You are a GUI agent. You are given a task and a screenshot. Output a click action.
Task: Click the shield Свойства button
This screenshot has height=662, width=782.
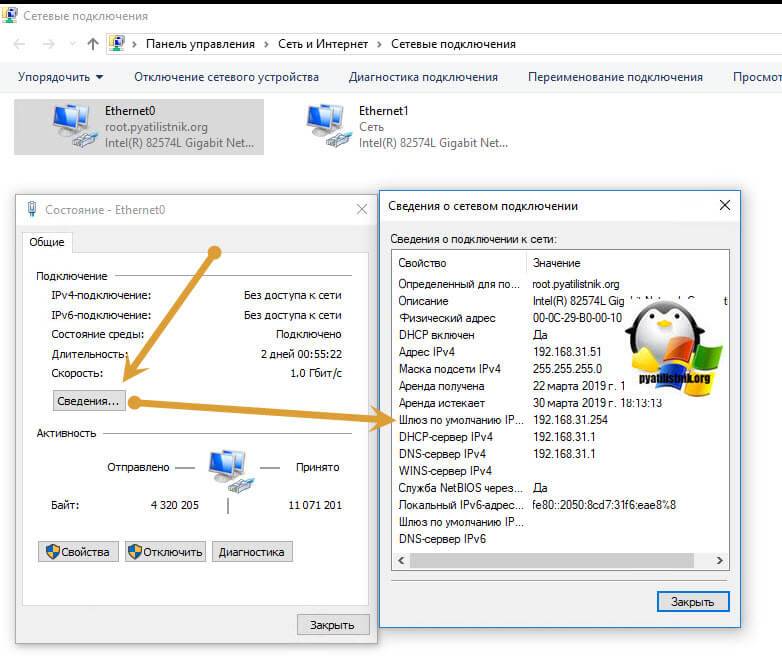tap(78, 552)
